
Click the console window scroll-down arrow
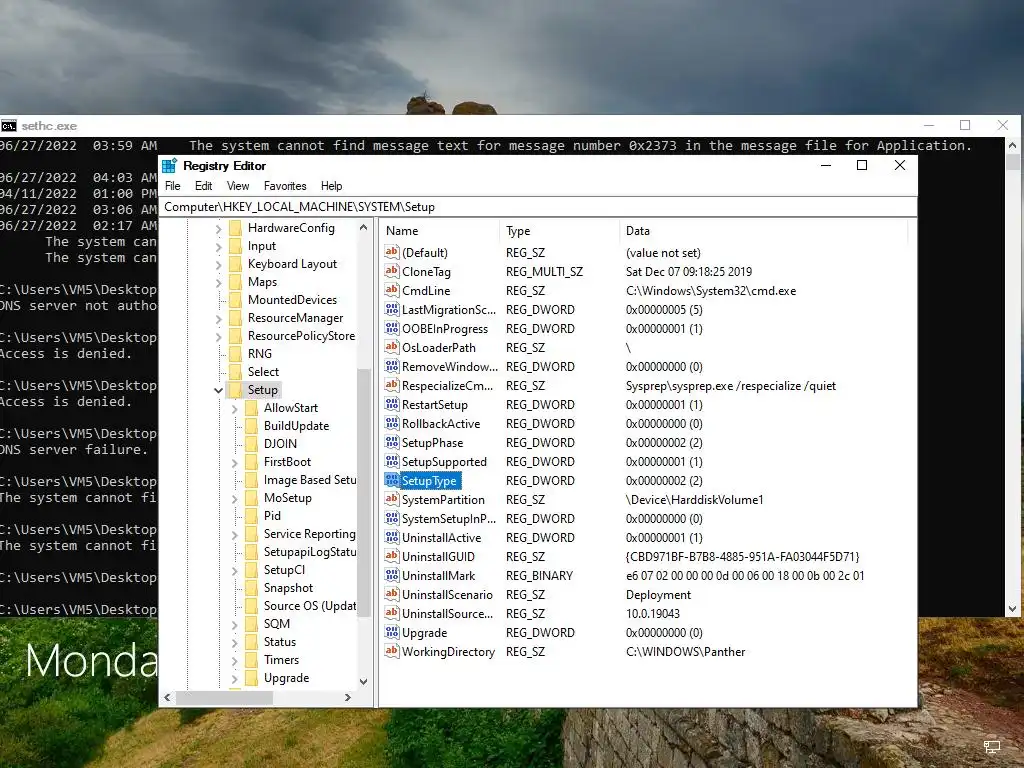[1012, 609]
